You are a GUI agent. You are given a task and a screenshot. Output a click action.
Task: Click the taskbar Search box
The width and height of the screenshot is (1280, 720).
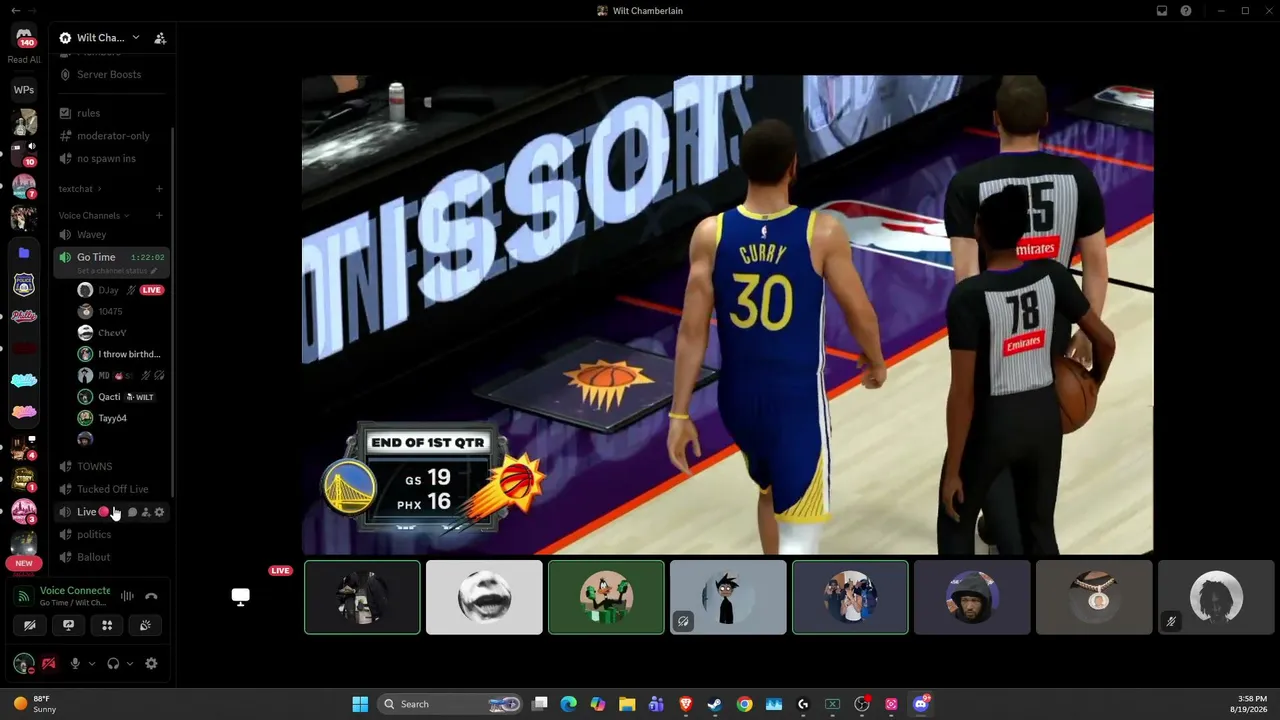[x=452, y=704]
